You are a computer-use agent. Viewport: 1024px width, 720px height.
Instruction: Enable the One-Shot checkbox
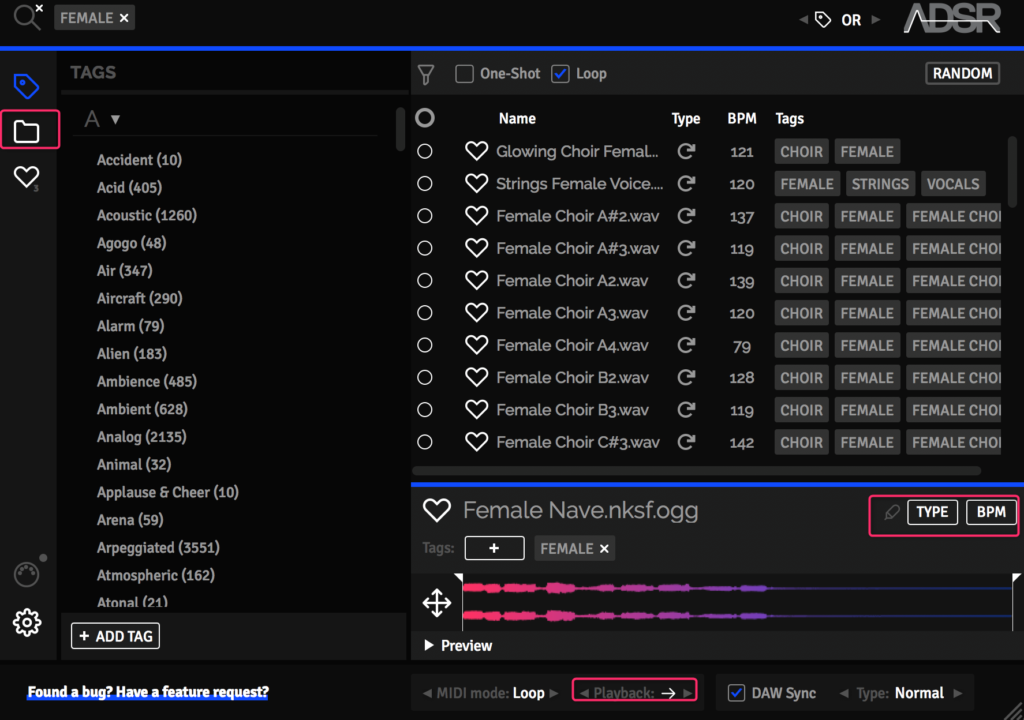click(x=464, y=74)
